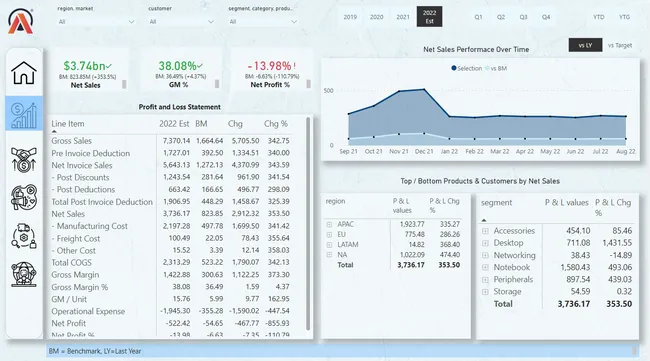Toggle the vs Target comparison button
This screenshot has height=361, width=650.
tap(620, 45)
